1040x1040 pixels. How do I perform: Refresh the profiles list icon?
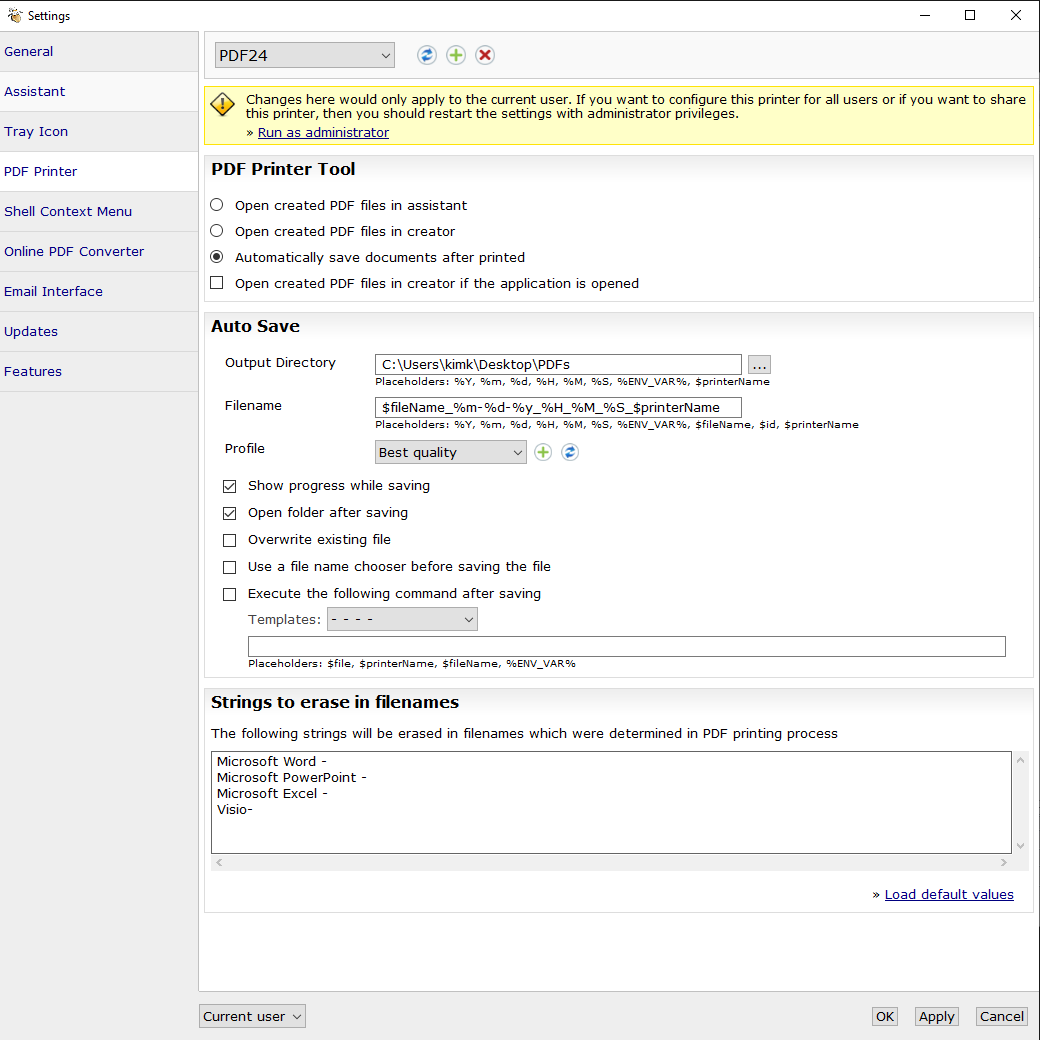570,452
